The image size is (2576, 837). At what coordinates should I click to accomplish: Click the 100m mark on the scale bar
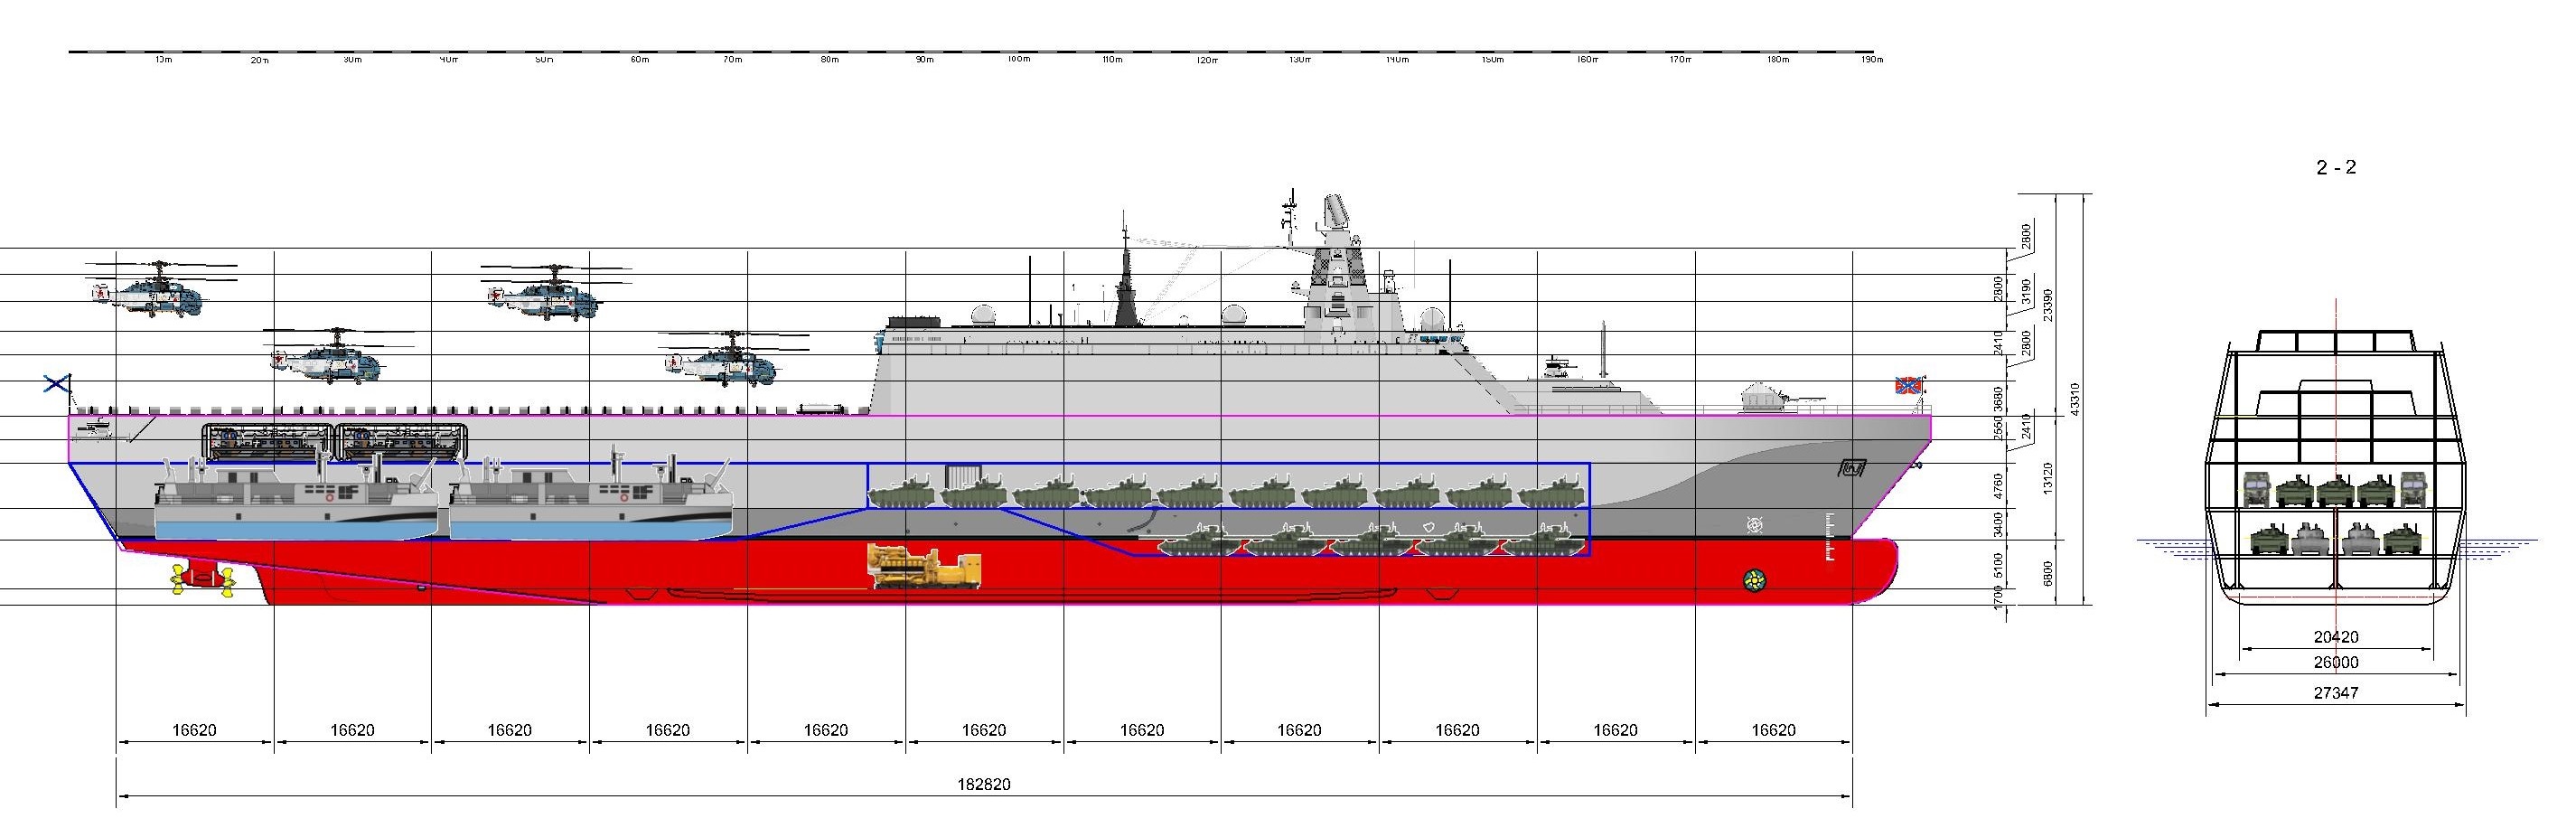1018,59
